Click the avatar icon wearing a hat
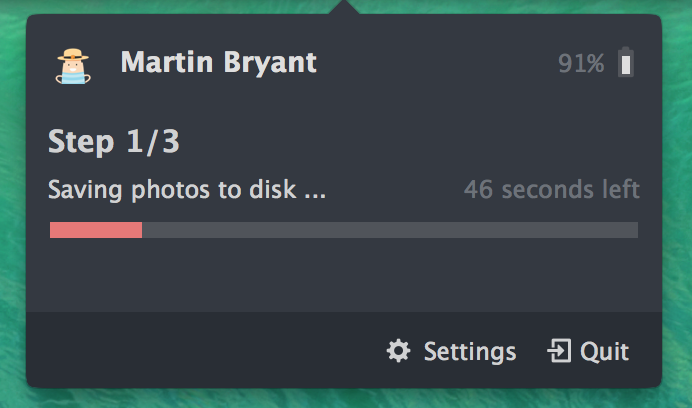Viewport: 692px width, 408px height. tap(73, 66)
